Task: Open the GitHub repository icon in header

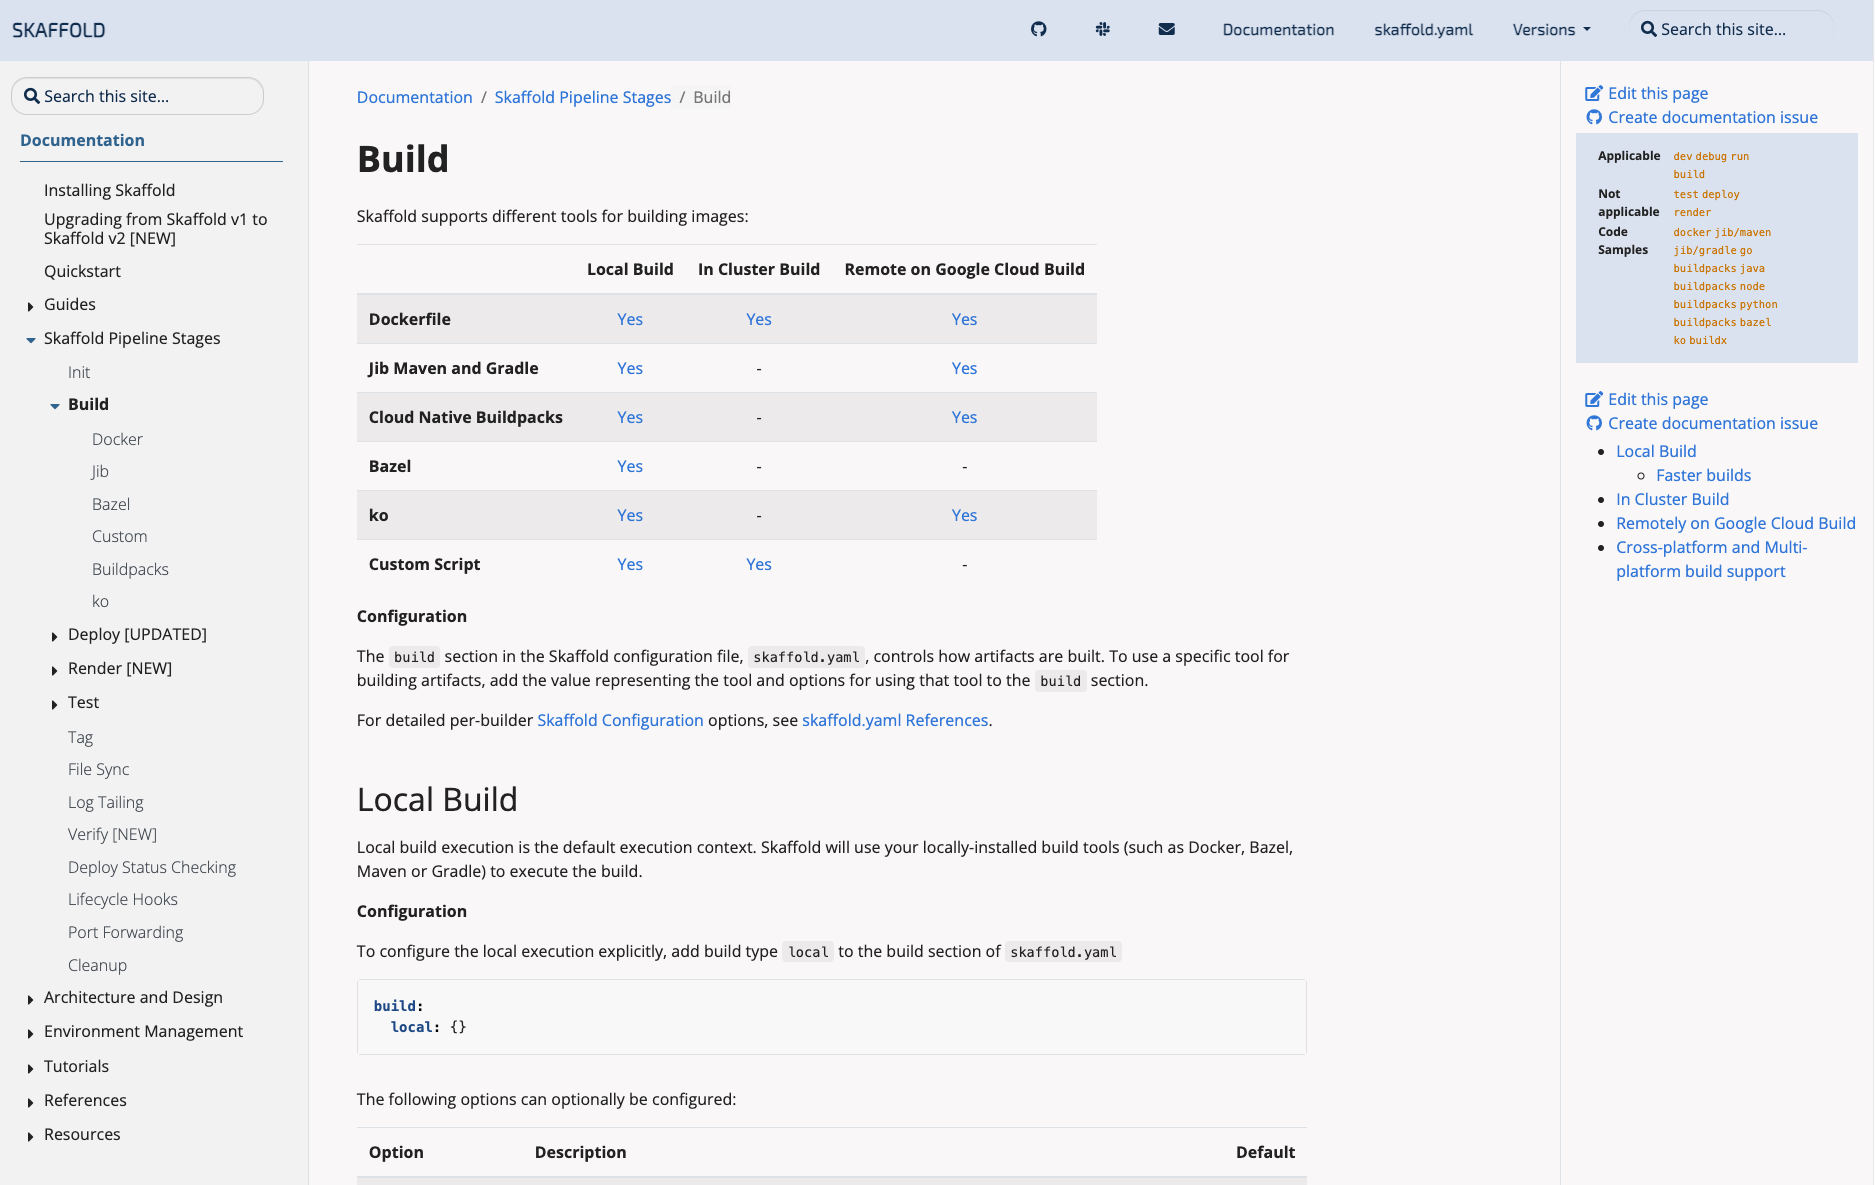Action: coord(1038,29)
